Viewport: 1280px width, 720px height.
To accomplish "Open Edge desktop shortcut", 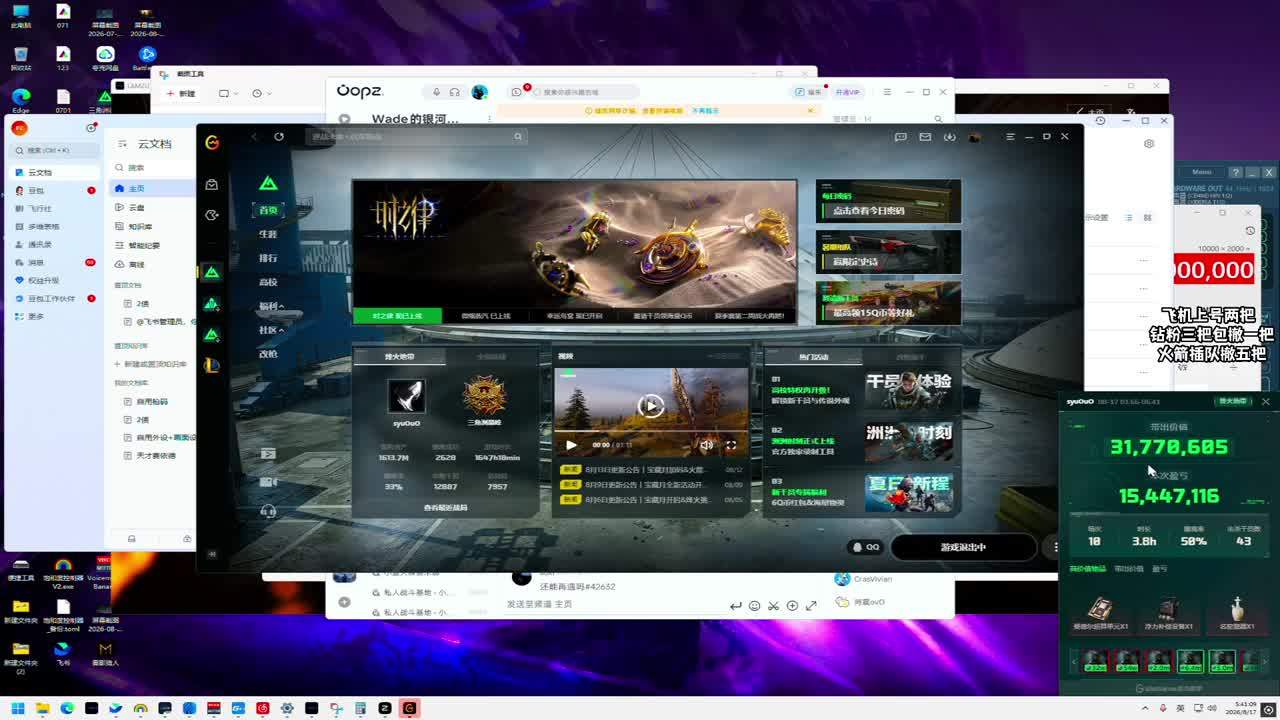I will coord(20,99).
